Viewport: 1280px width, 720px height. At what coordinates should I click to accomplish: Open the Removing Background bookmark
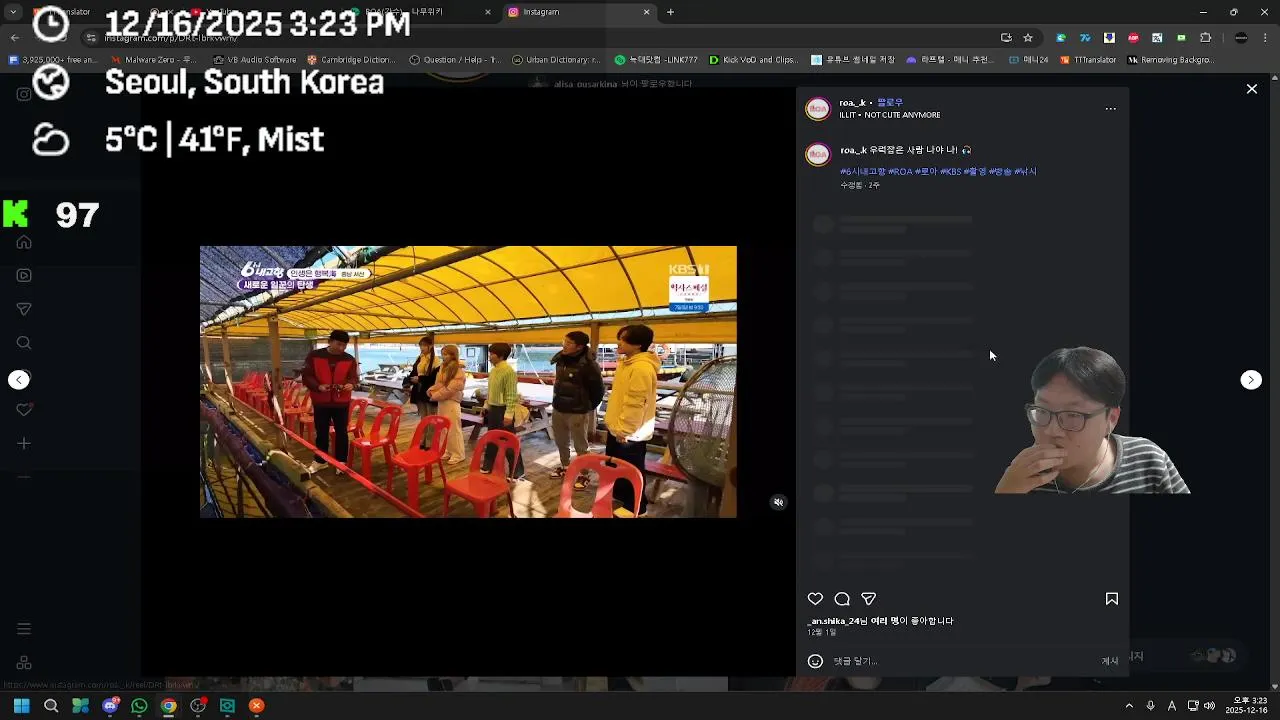pos(1171,60)
